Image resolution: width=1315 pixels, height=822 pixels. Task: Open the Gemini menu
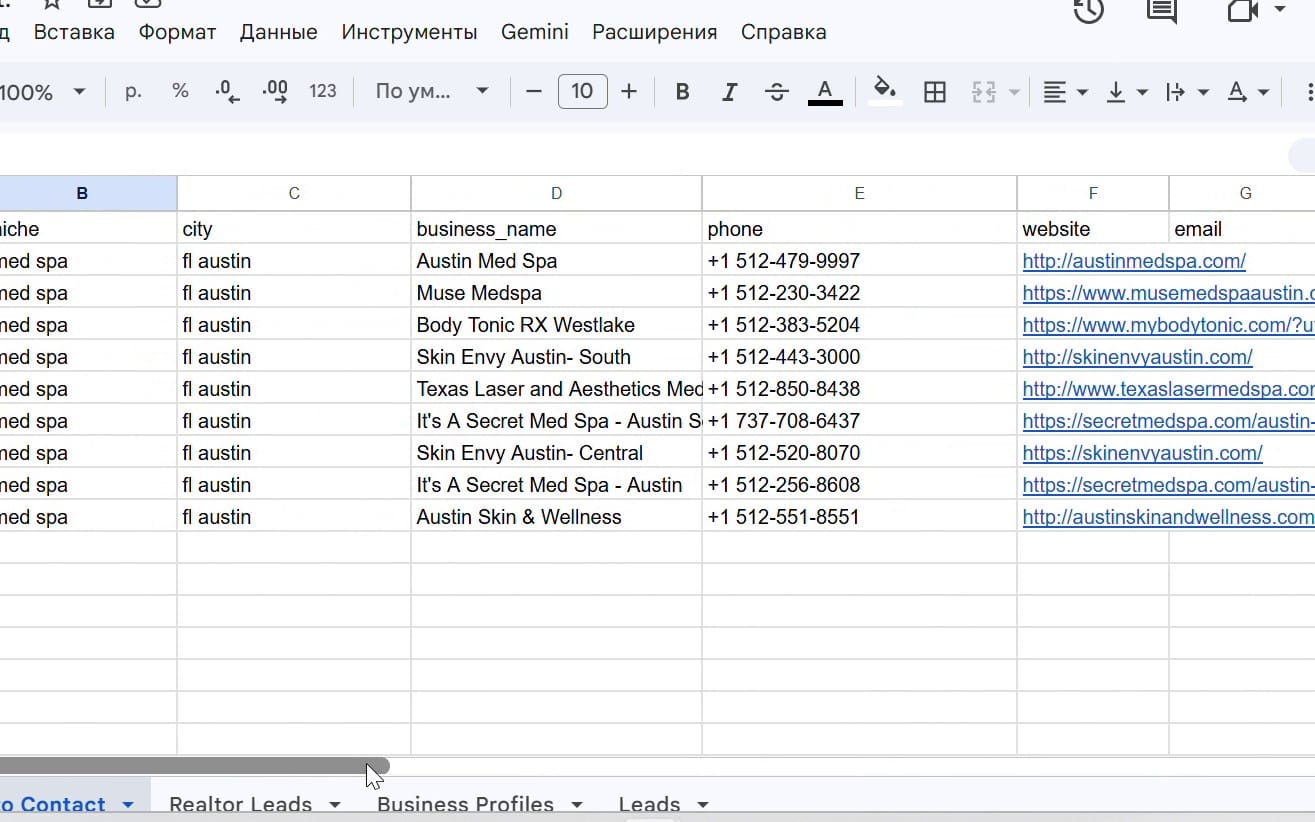tap(535, 32)
